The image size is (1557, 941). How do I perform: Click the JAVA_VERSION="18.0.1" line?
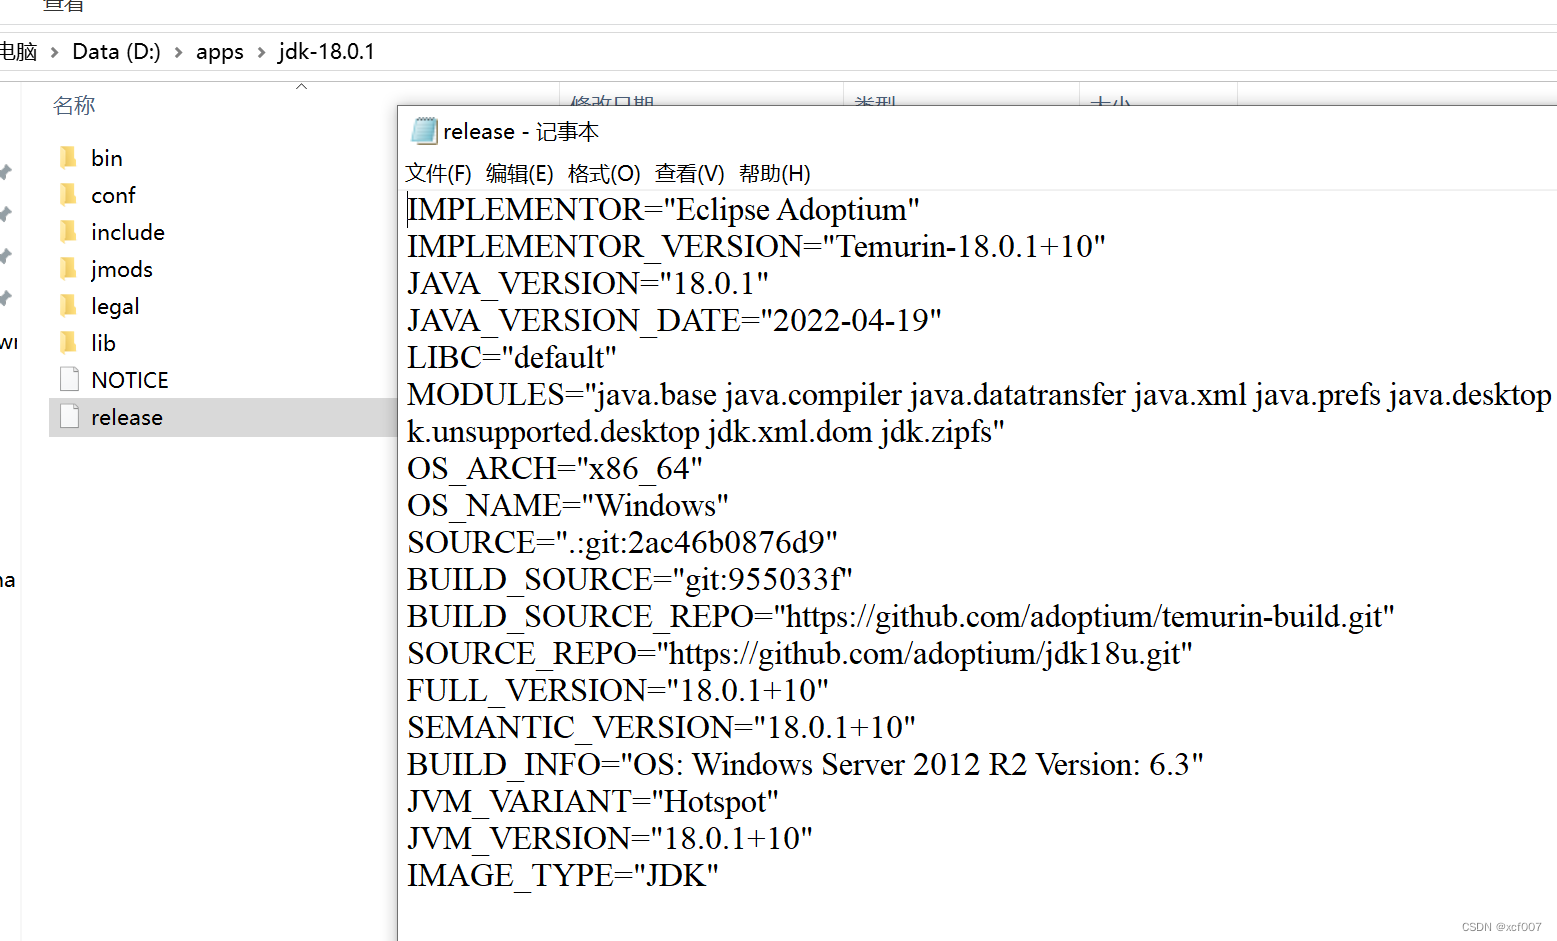point(588,284)
